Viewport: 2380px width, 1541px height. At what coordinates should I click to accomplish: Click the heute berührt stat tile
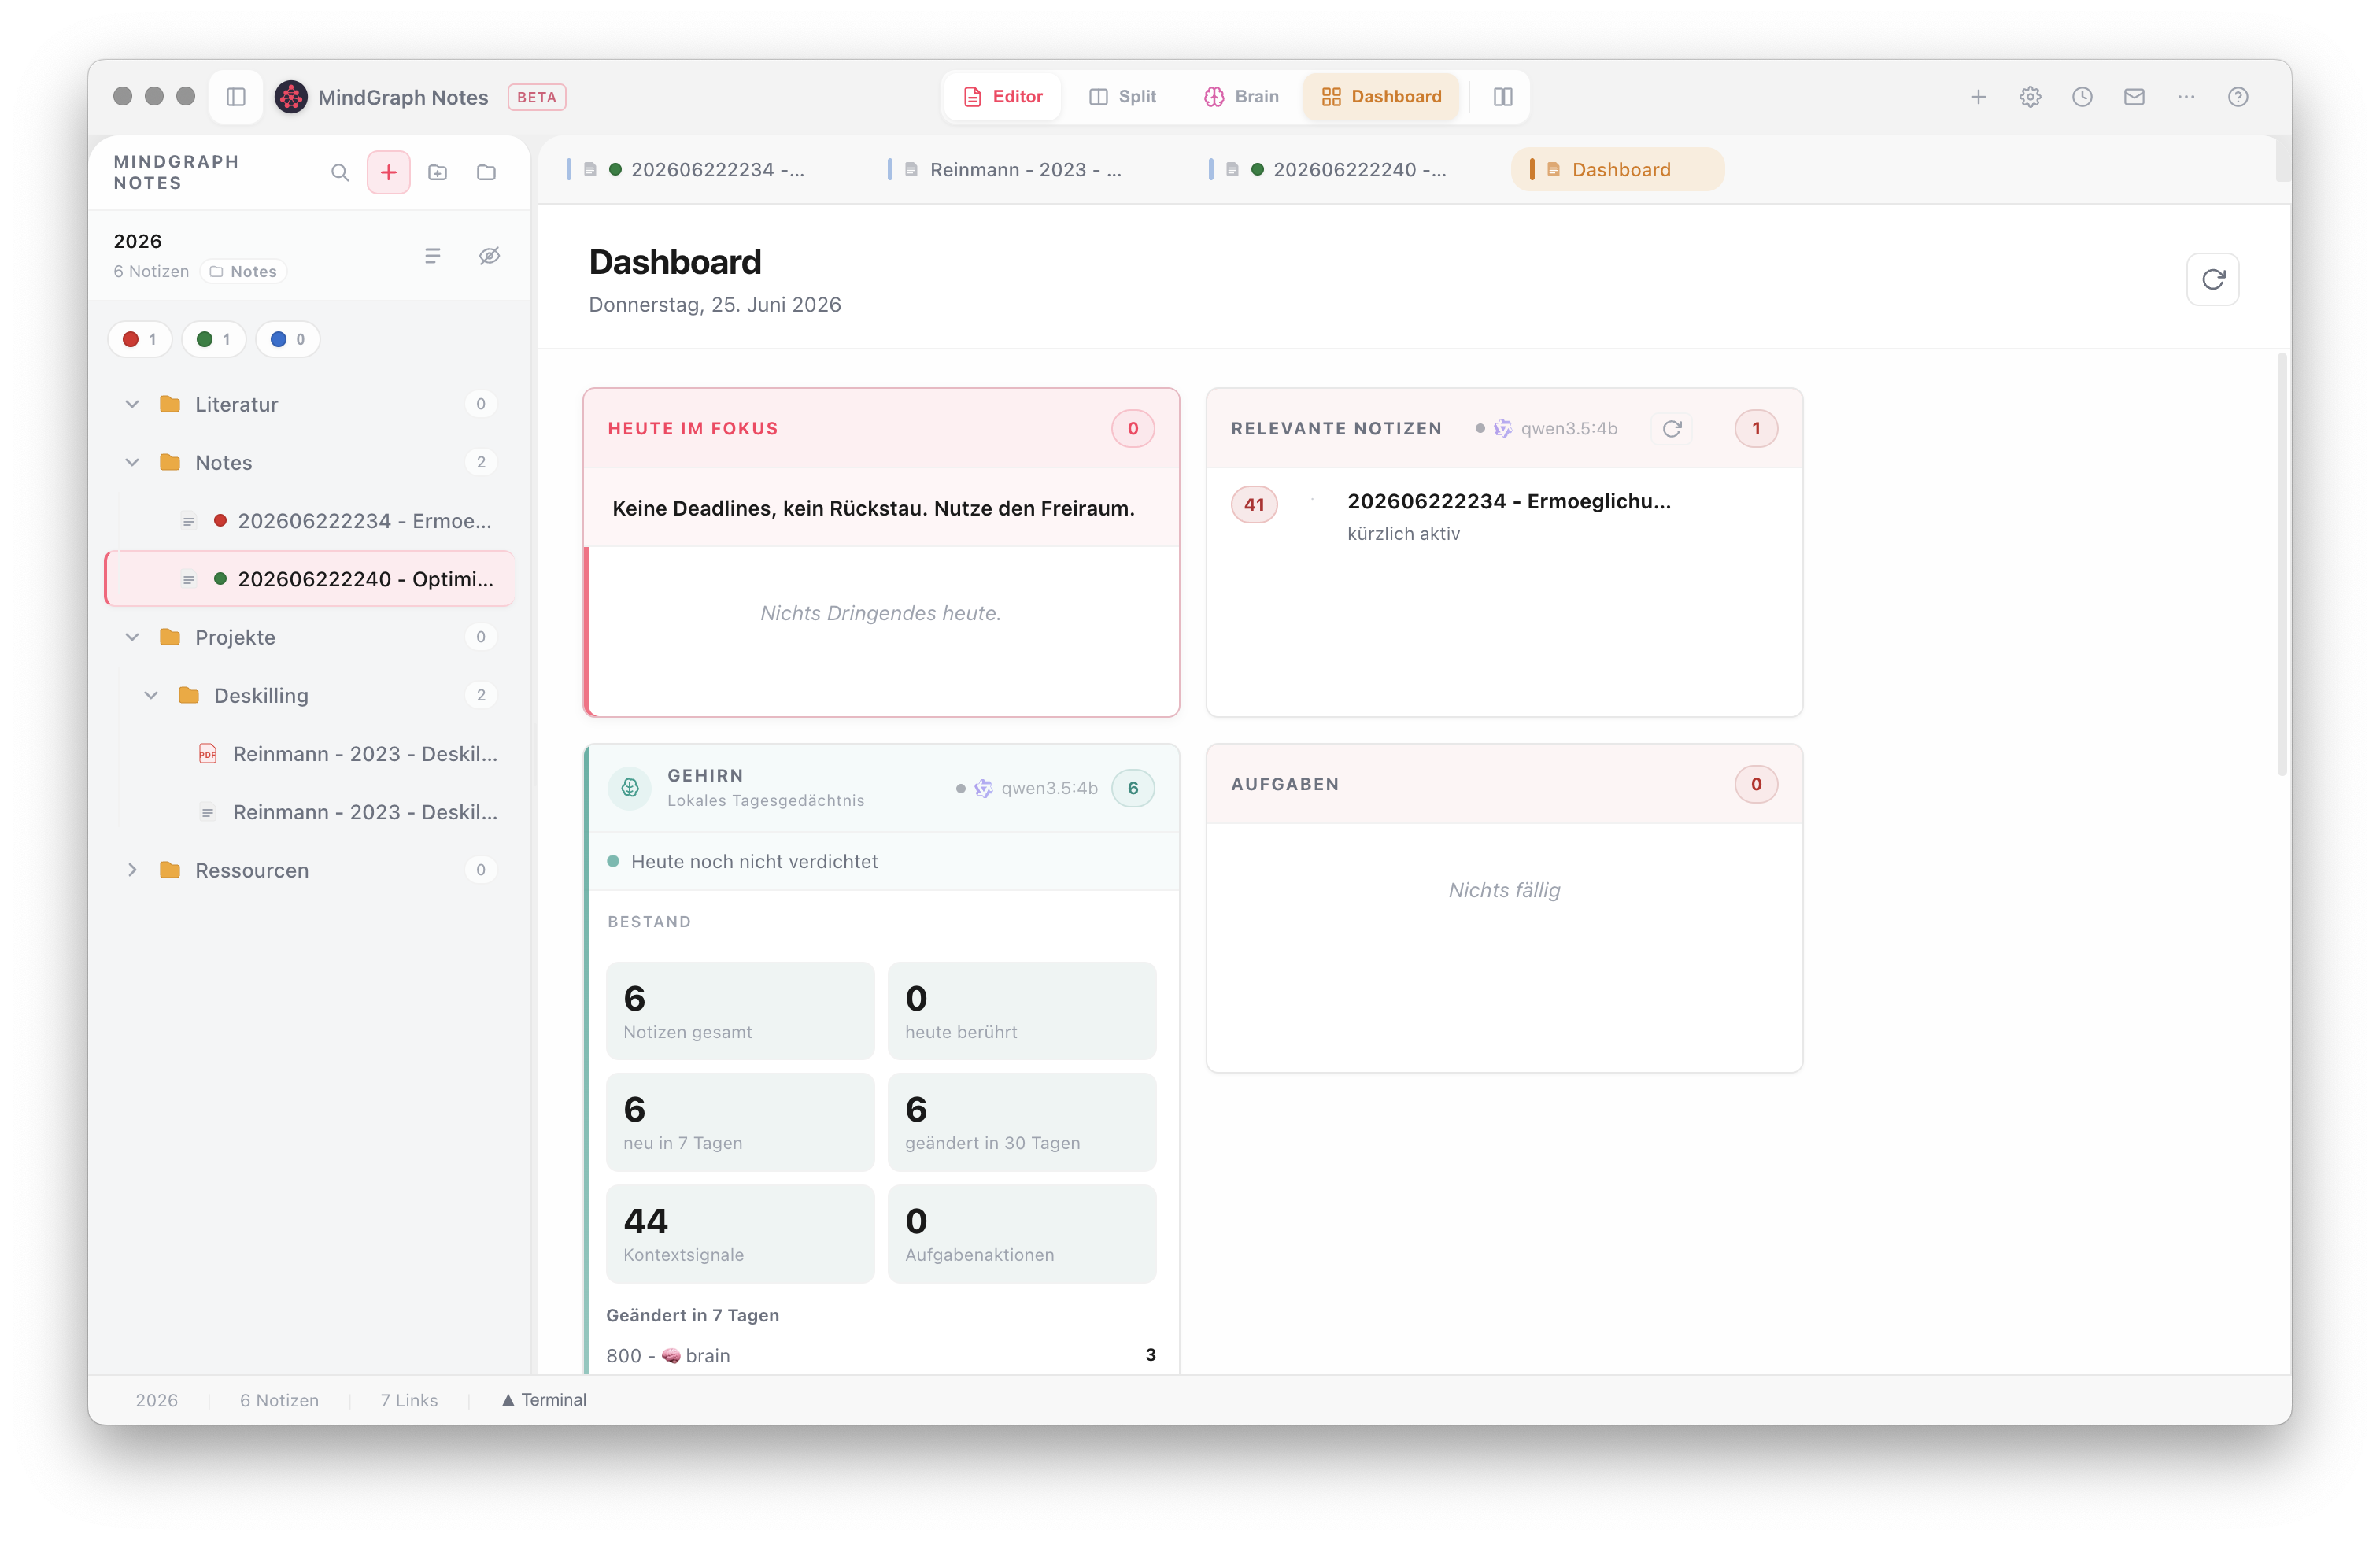pyautogui.click(x=1022, y=1011)
